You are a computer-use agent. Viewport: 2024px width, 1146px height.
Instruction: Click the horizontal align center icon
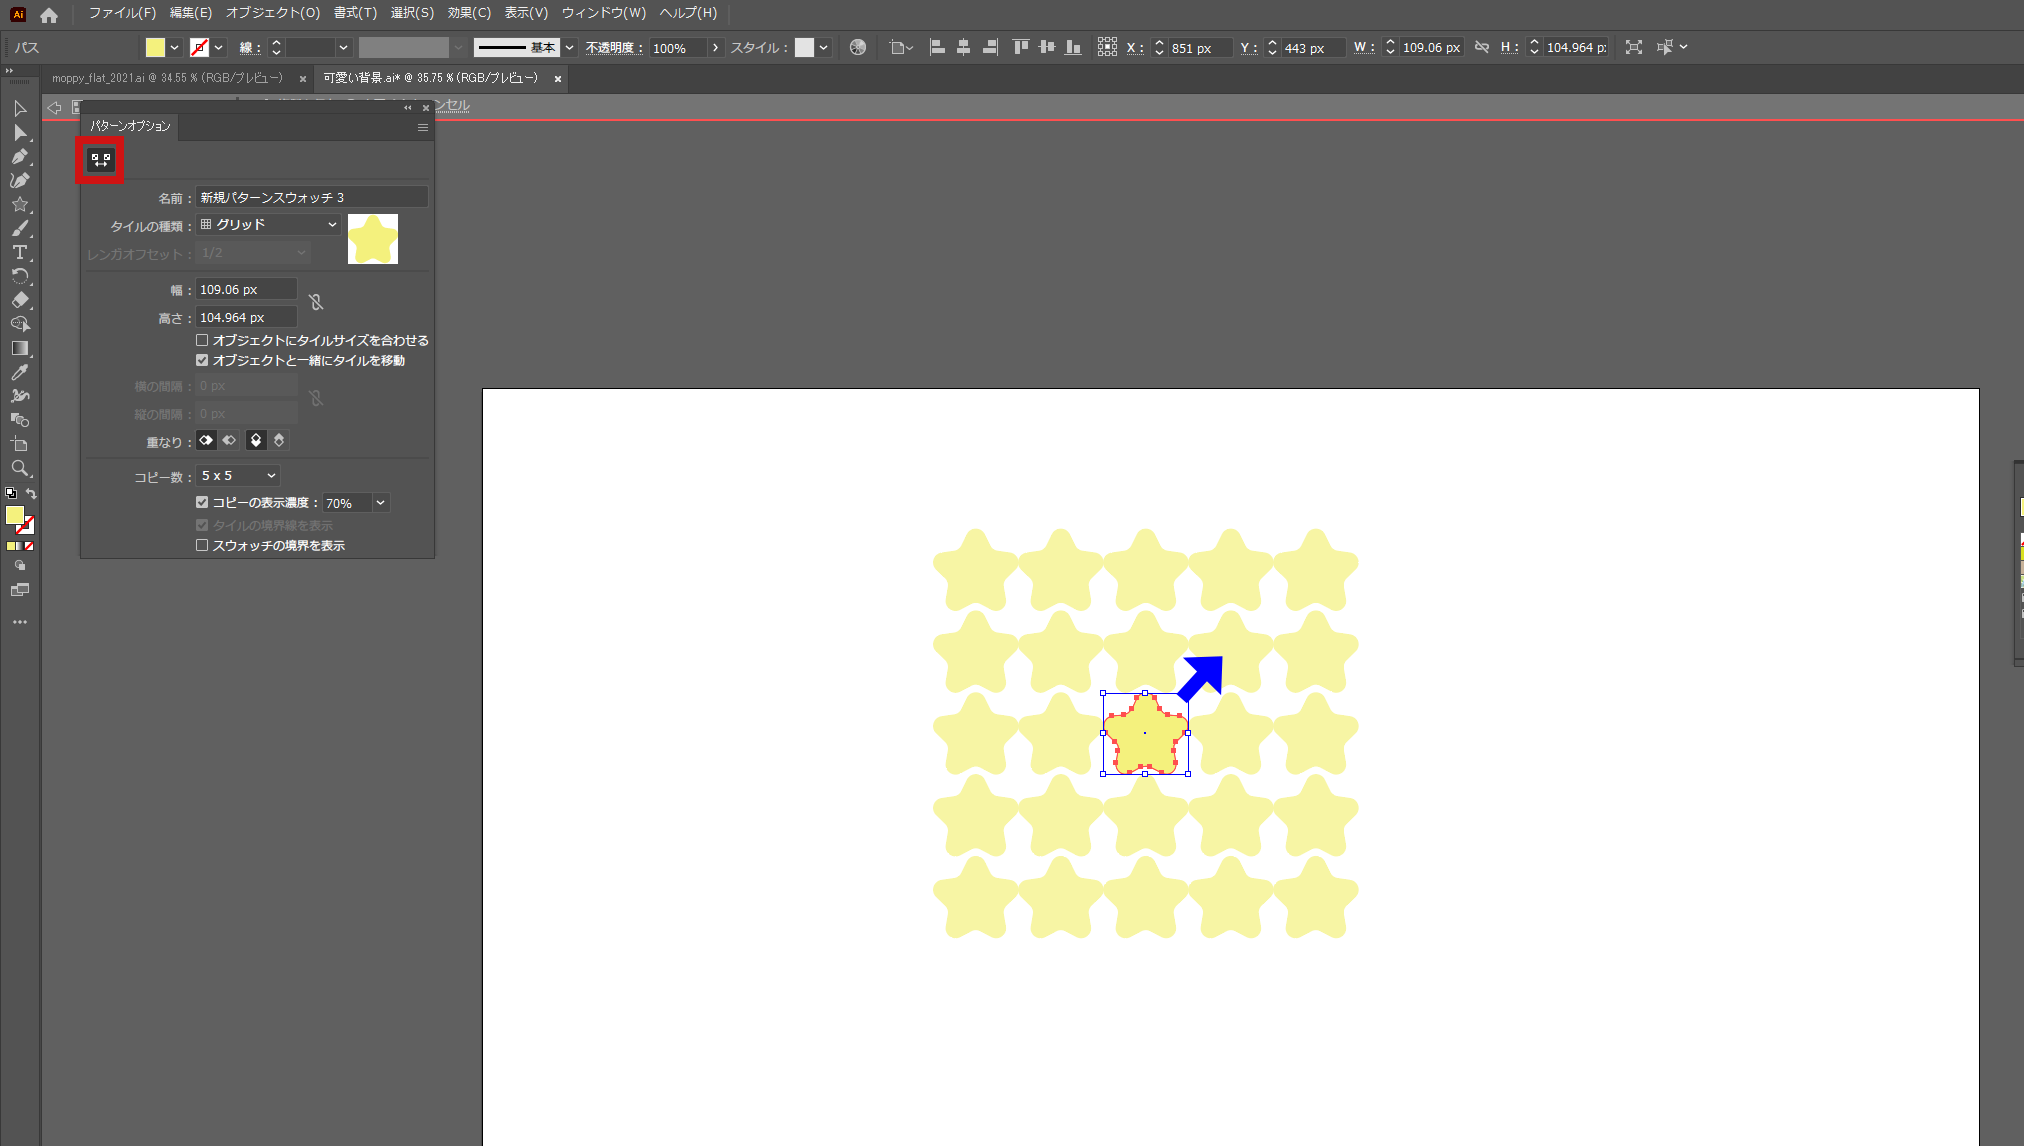[x=962, y=47]
